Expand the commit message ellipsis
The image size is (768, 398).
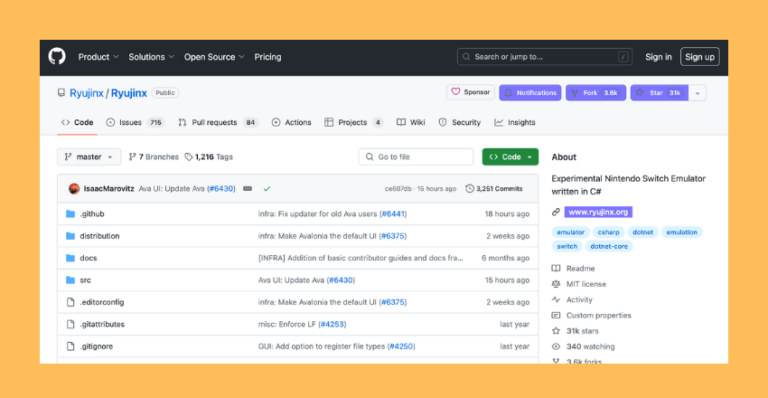(x=248, y=188)
